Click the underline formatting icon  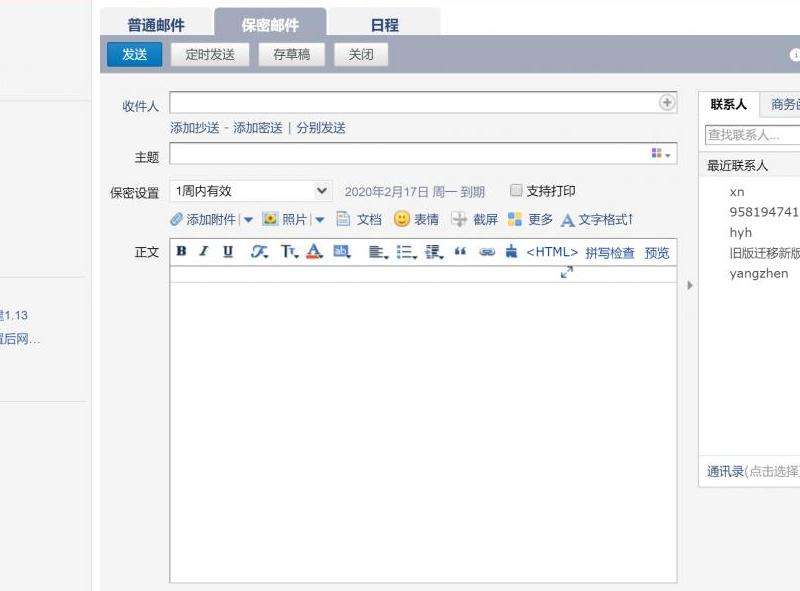pos(228,252)
